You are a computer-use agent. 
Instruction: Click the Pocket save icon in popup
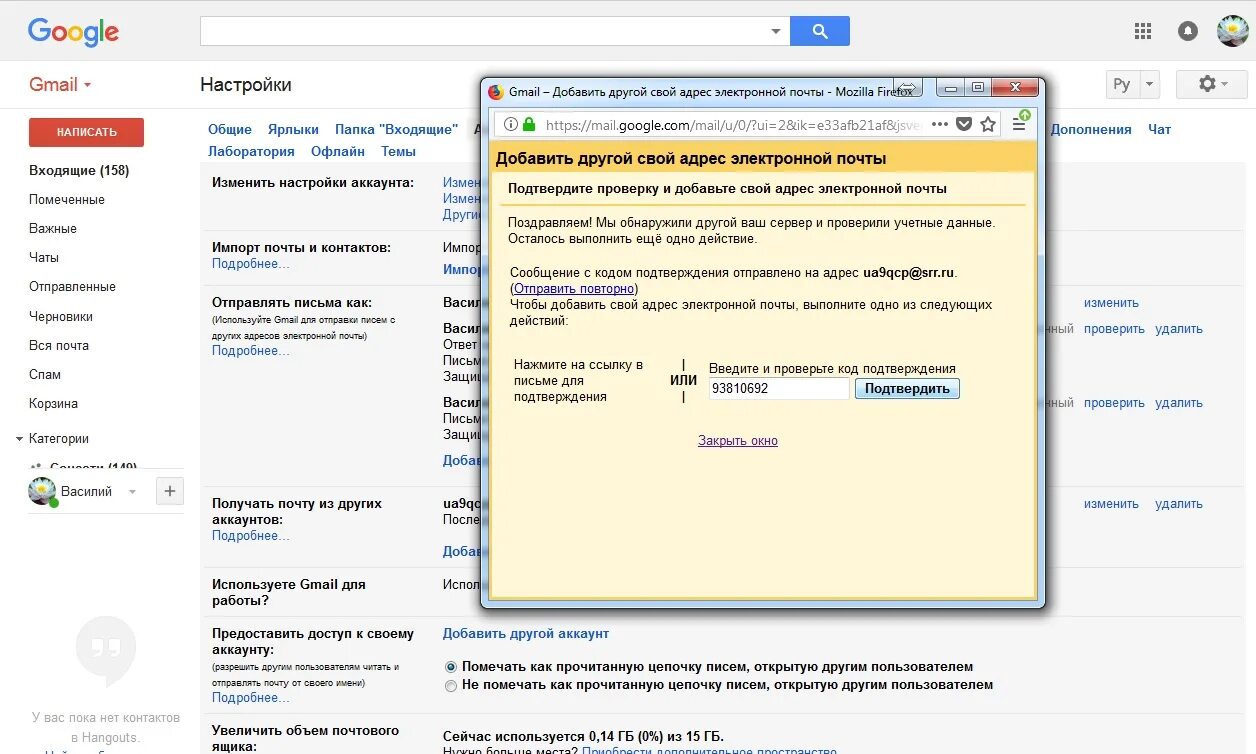(964, 125)
